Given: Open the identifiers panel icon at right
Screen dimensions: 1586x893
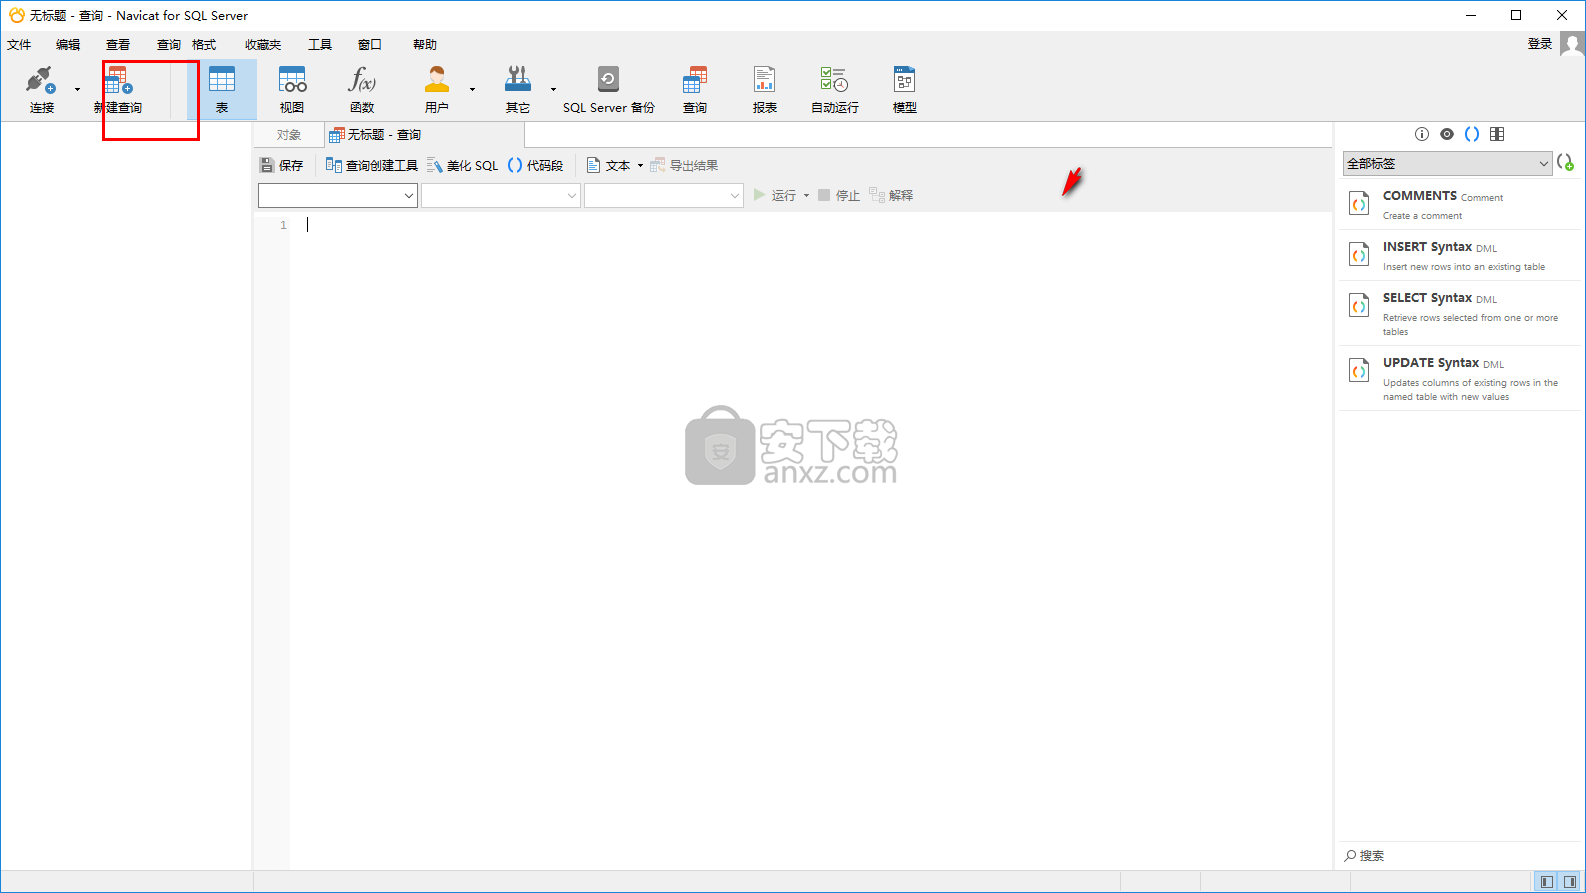Looking at the screenshot, I should 1497,134.
